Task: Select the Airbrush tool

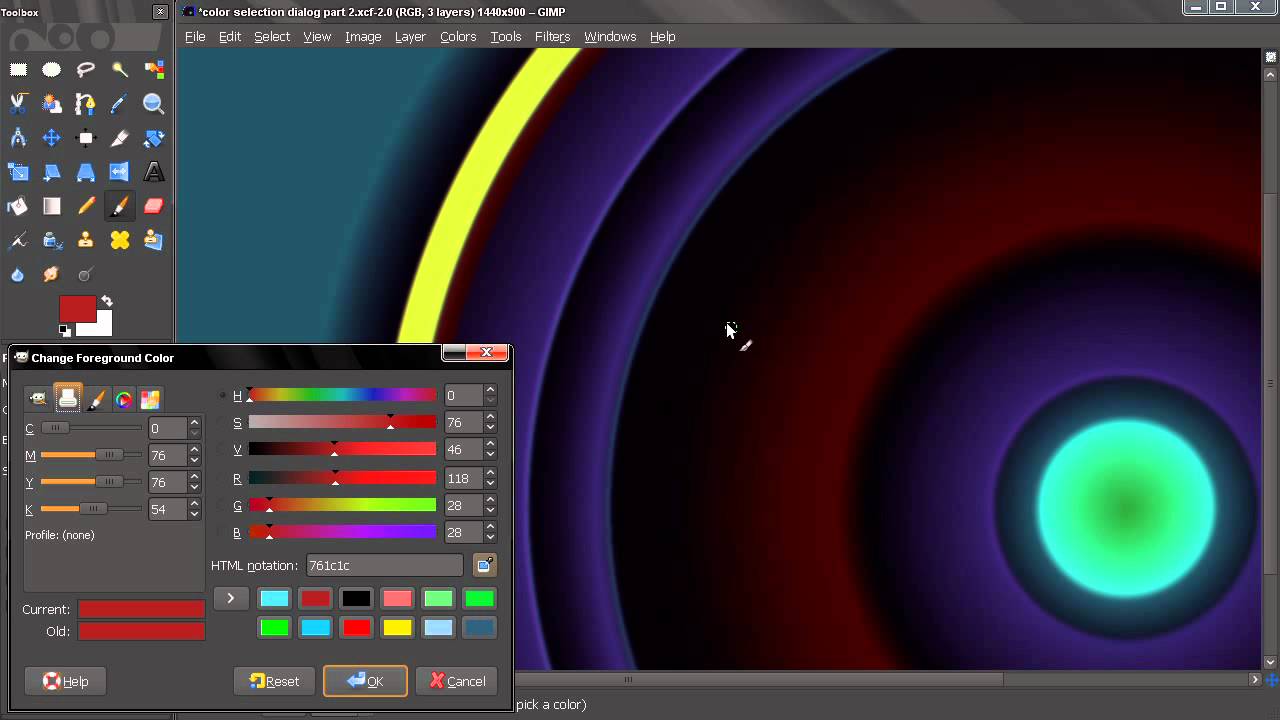Action: click(18, 240)
